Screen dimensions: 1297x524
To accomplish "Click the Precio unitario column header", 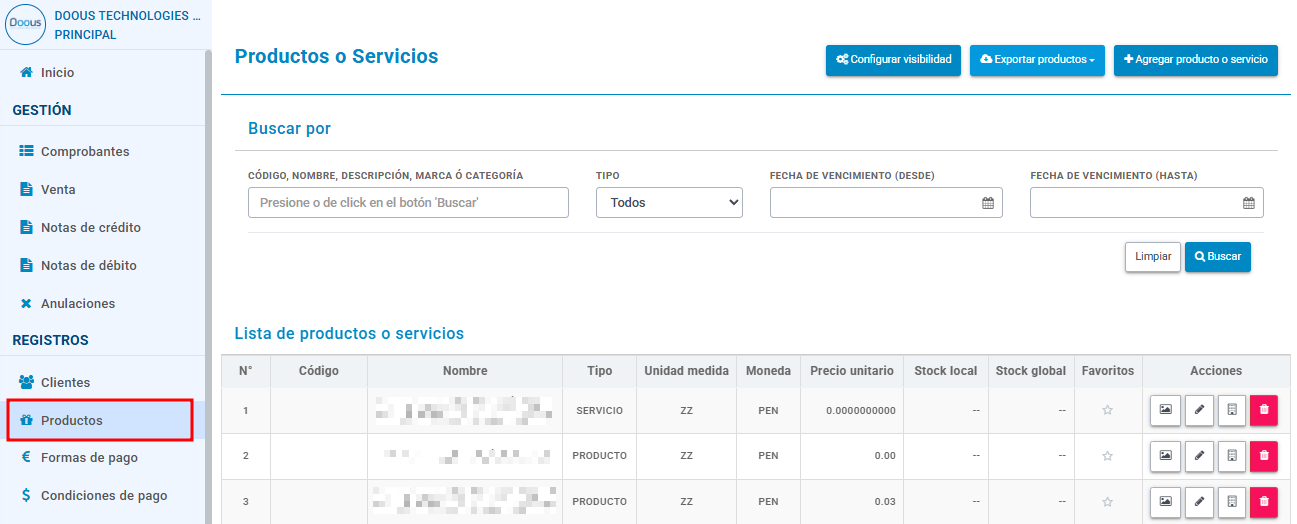I will pyautogui.click(x=852, y=371).
